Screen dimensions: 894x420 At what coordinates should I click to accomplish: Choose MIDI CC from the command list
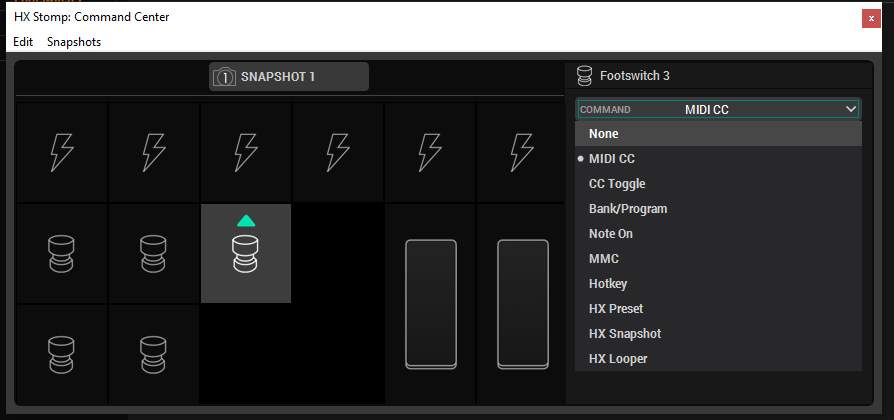click(x=718, y=158)
